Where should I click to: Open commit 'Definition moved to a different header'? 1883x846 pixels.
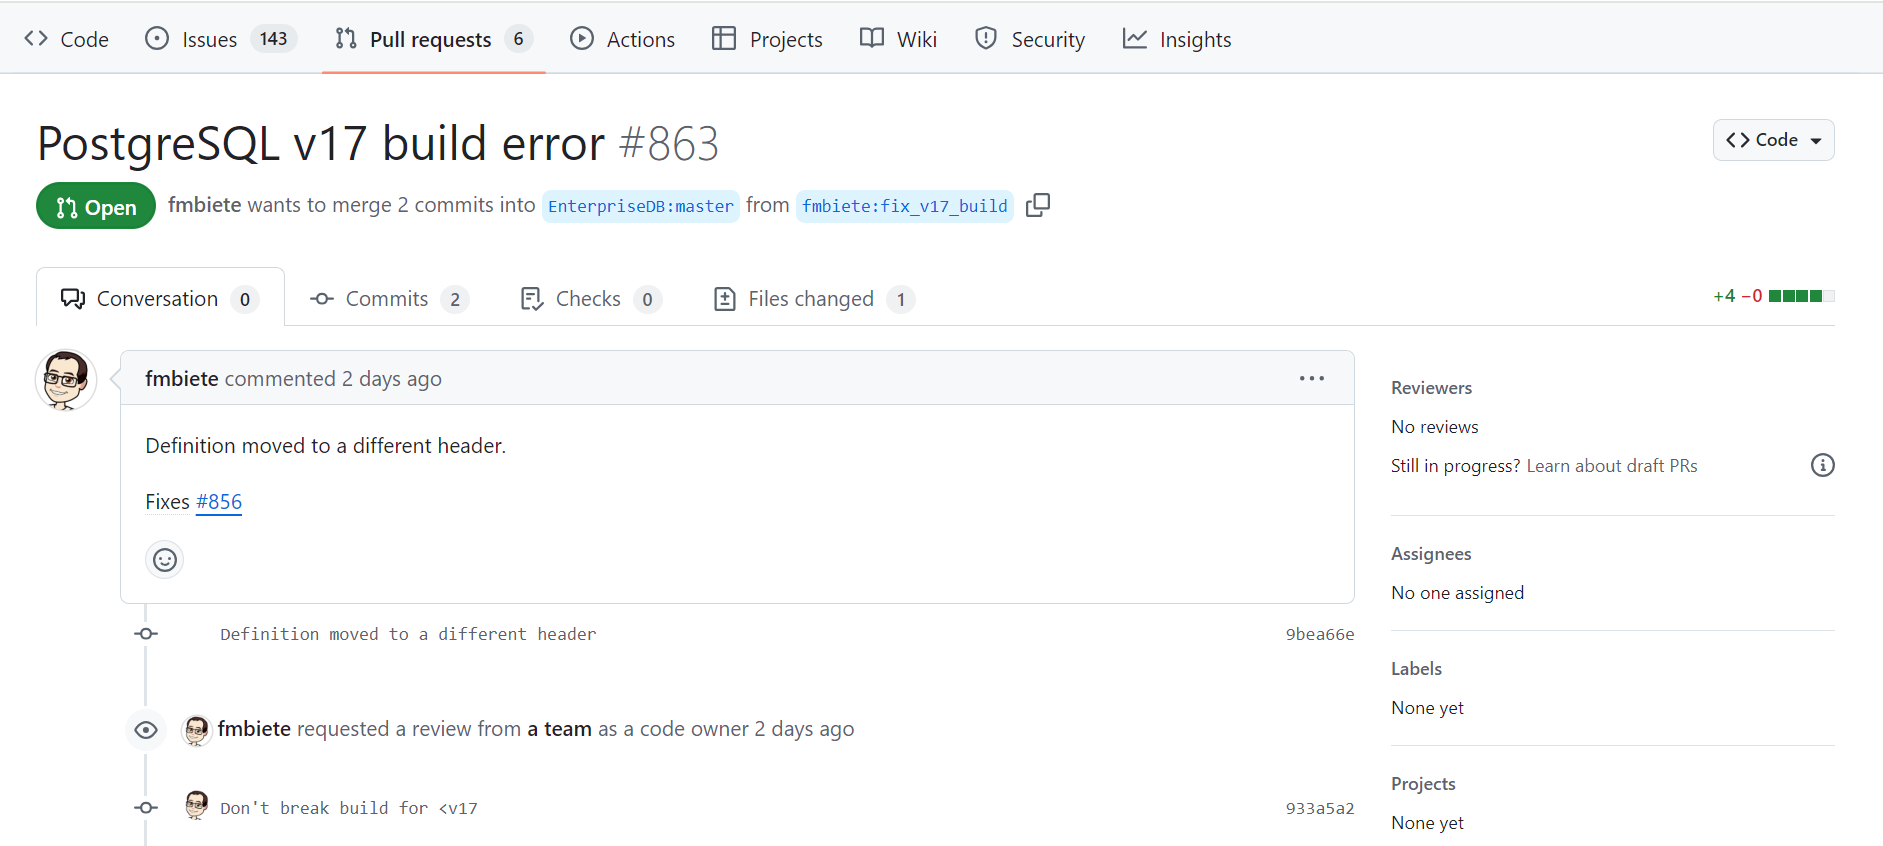408,634
